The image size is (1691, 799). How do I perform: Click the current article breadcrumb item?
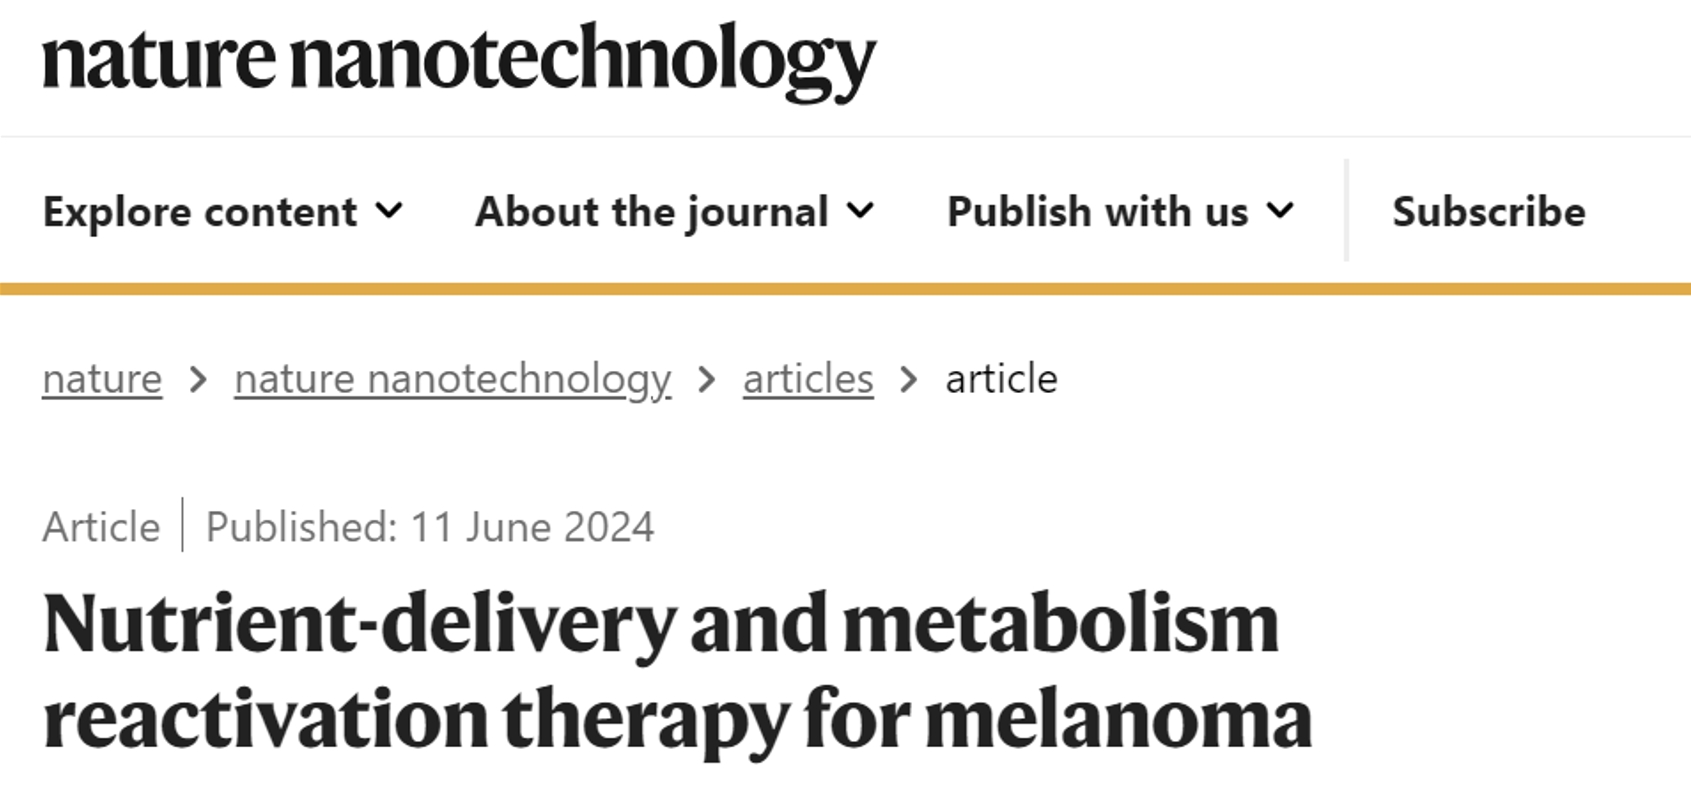[1001, 379]
